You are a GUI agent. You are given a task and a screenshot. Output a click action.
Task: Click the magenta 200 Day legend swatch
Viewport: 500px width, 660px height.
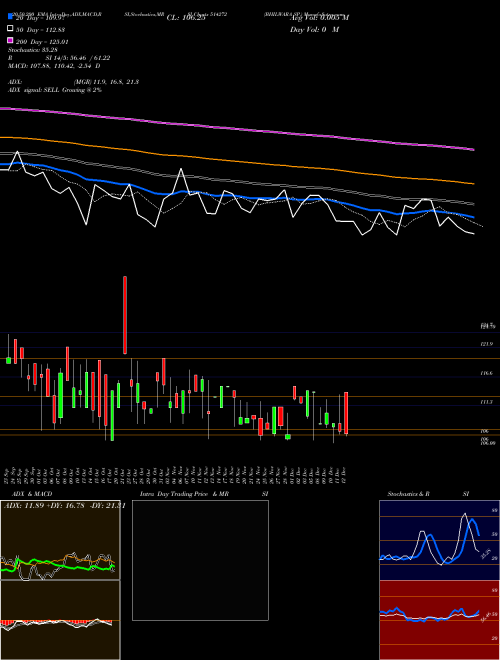point(10,41)
